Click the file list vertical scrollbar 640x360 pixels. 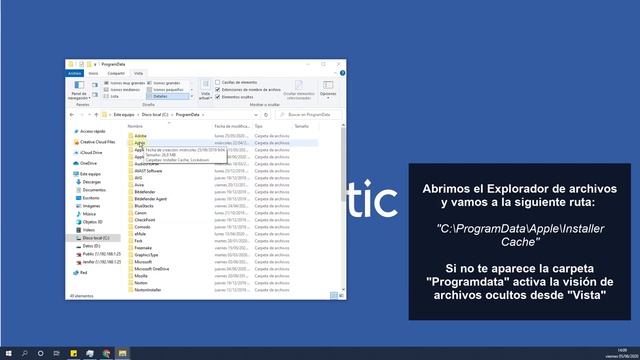[343, 163]
